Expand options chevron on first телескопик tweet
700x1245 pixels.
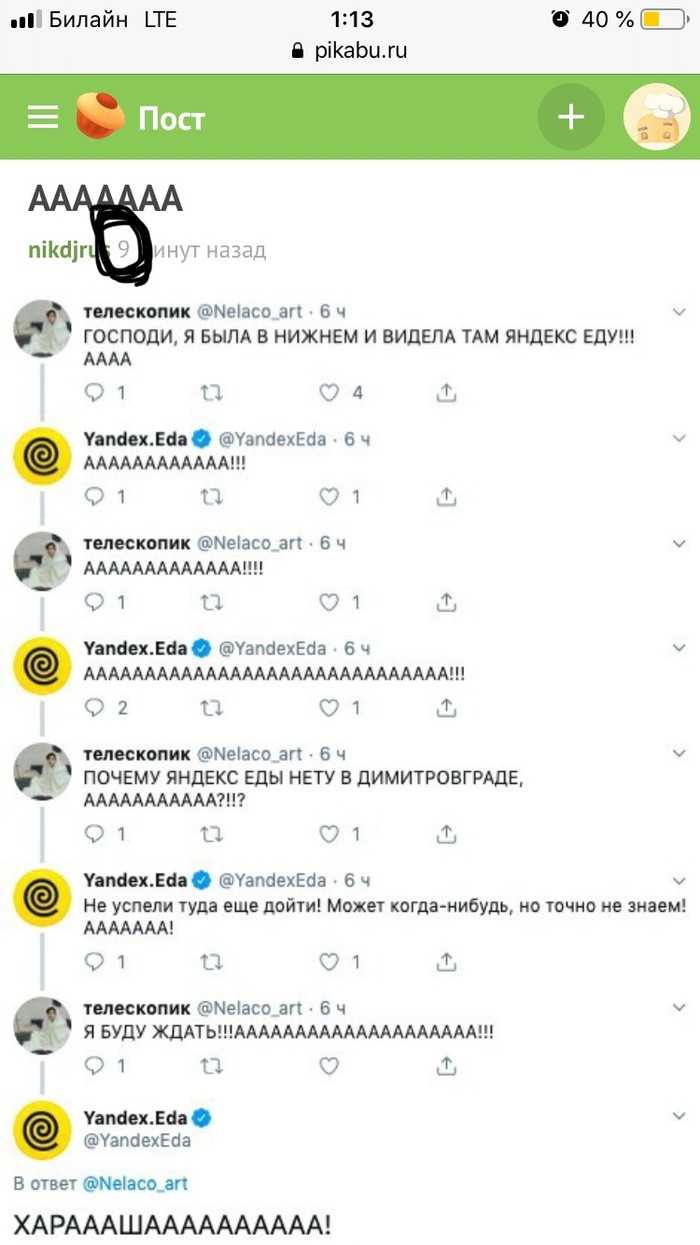(679, 313)
